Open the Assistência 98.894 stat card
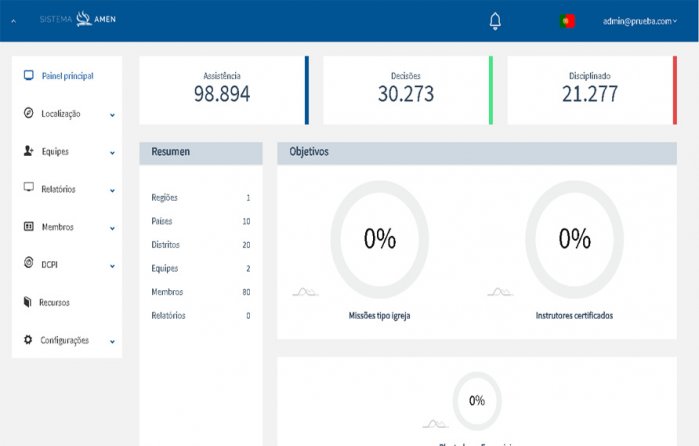This screenshot has width=699, height=446. (222, 90)
